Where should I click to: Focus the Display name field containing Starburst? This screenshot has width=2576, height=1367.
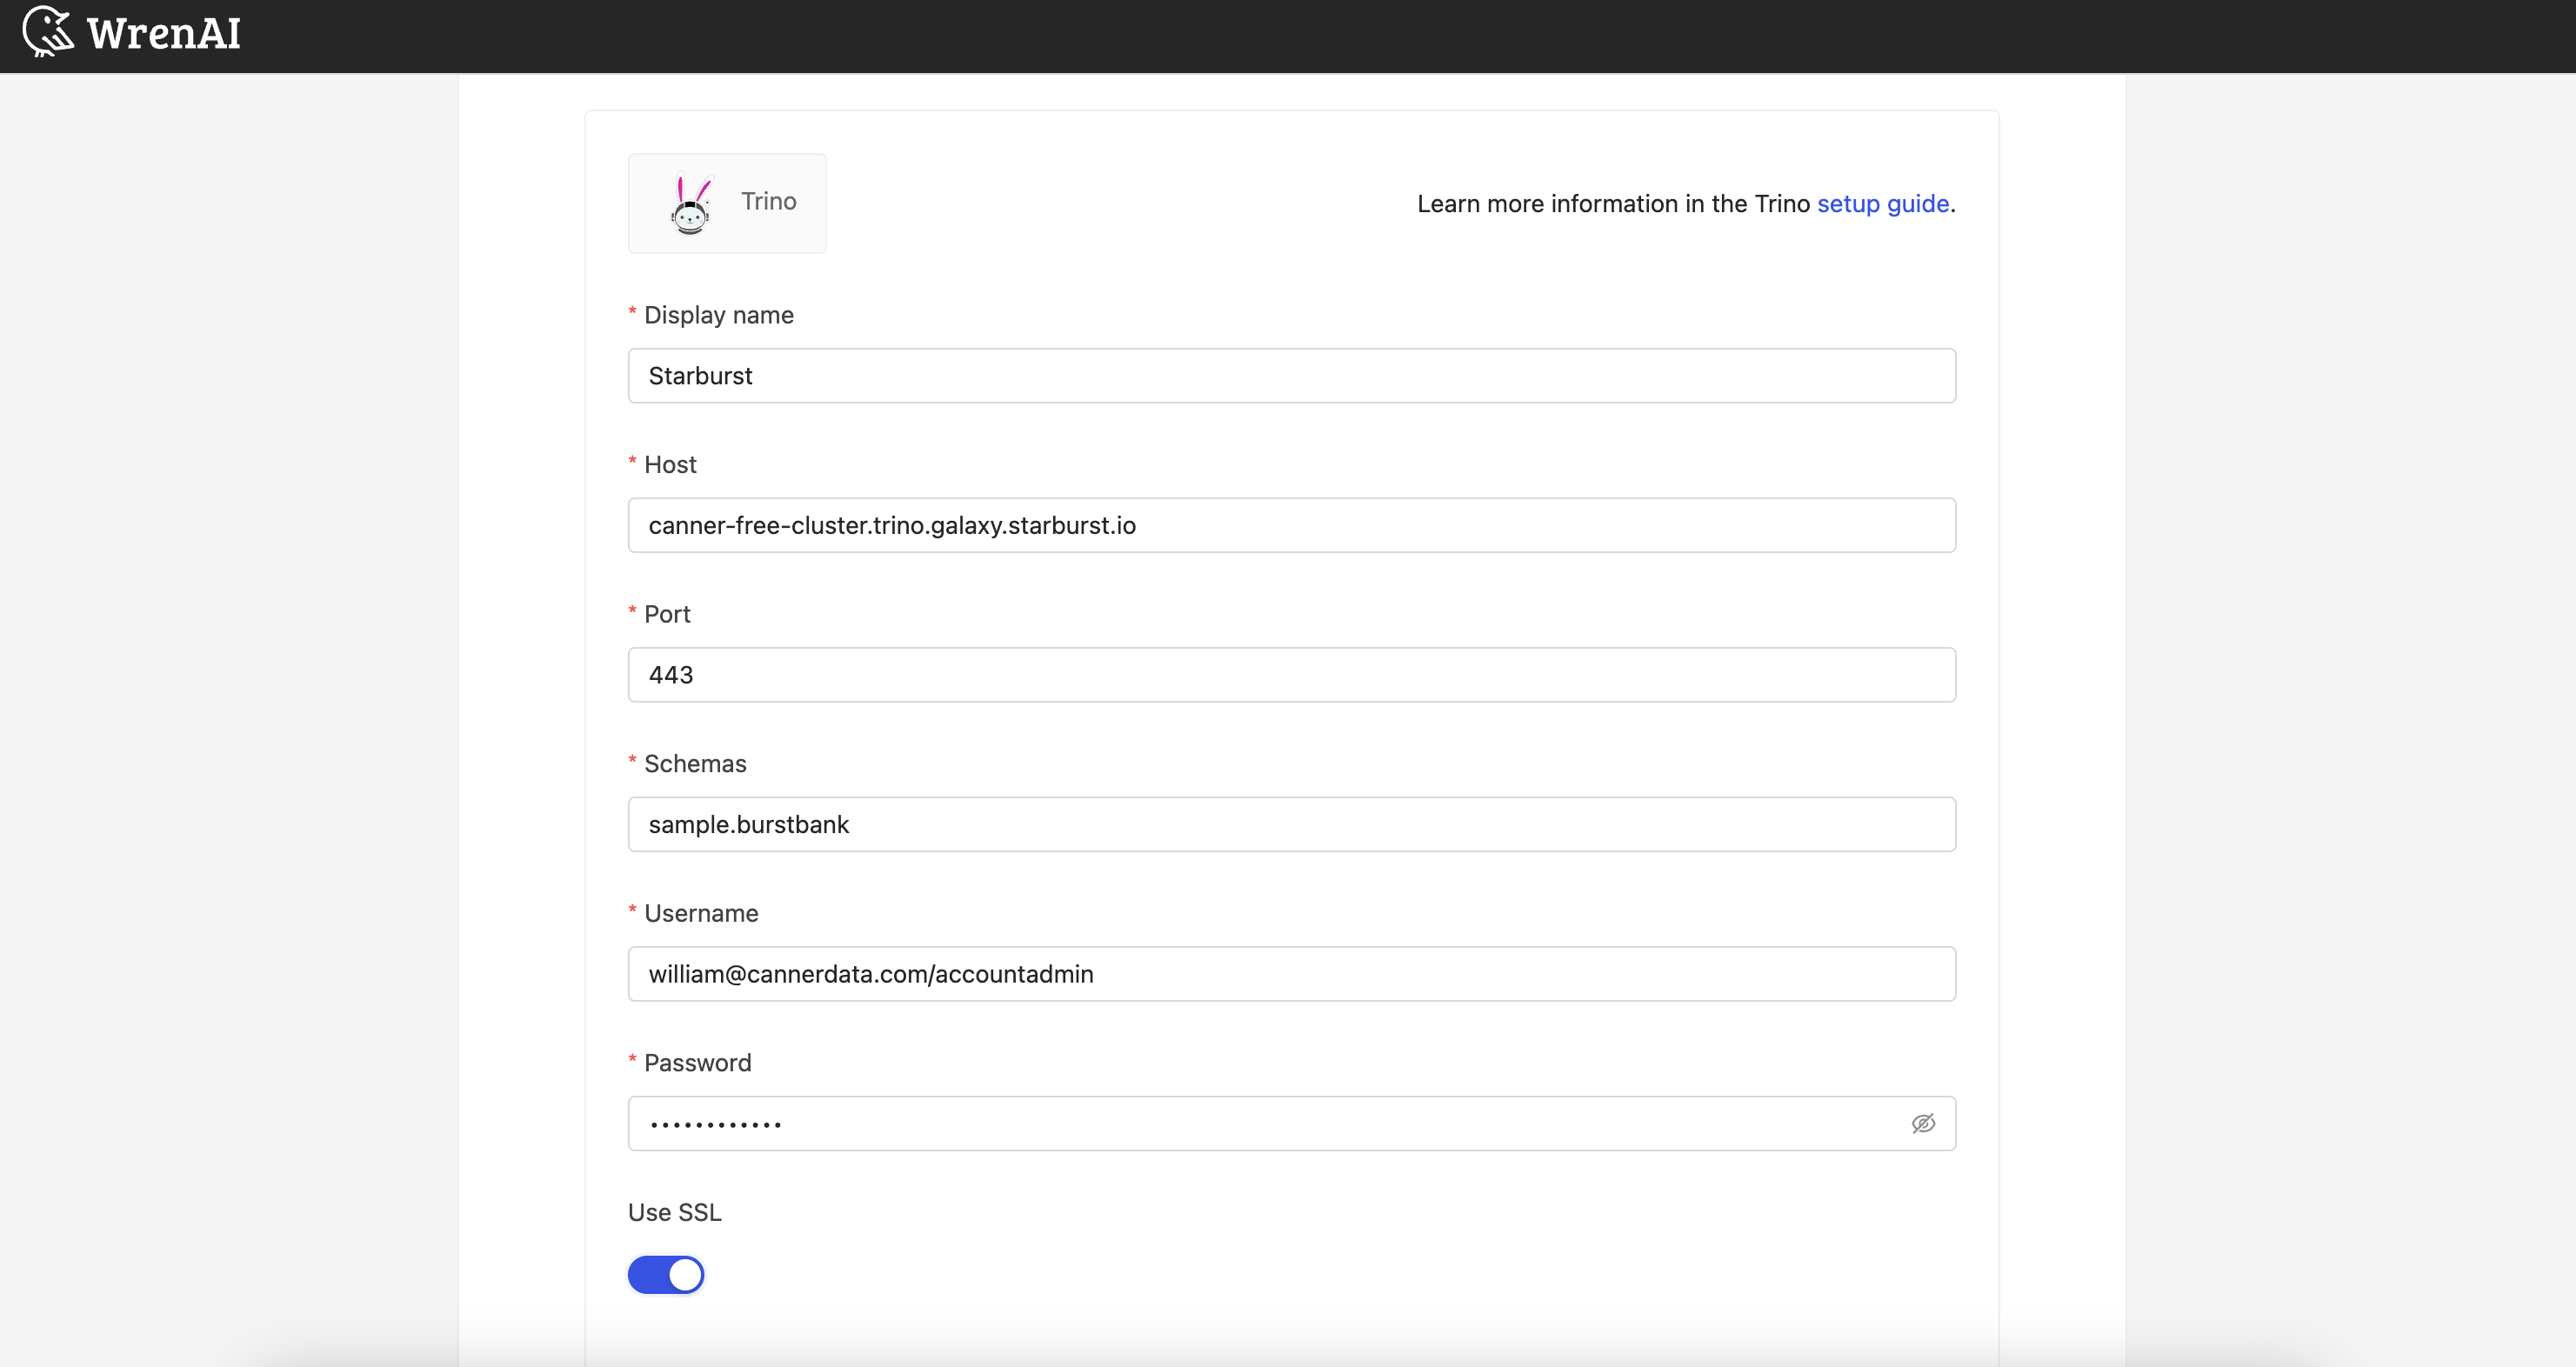[x=1291, y=376]
